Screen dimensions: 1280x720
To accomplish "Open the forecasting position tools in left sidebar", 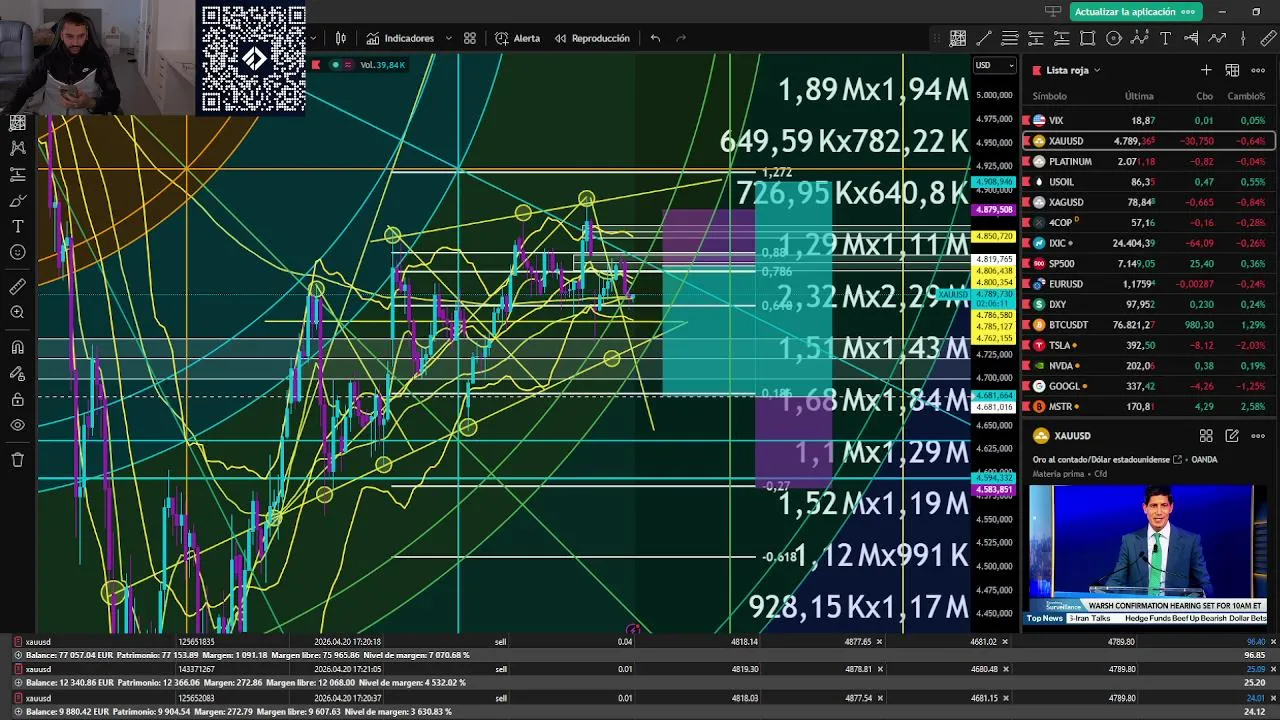I will pyautogui.click(x=17, y=174).
